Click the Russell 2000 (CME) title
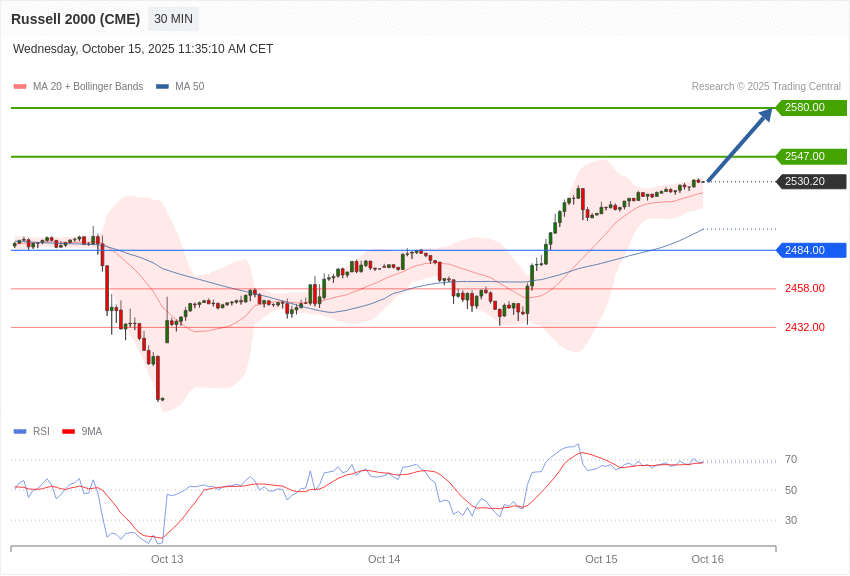Image resolution: width=850 pixels, height=576 pixels. click(75, 19)
